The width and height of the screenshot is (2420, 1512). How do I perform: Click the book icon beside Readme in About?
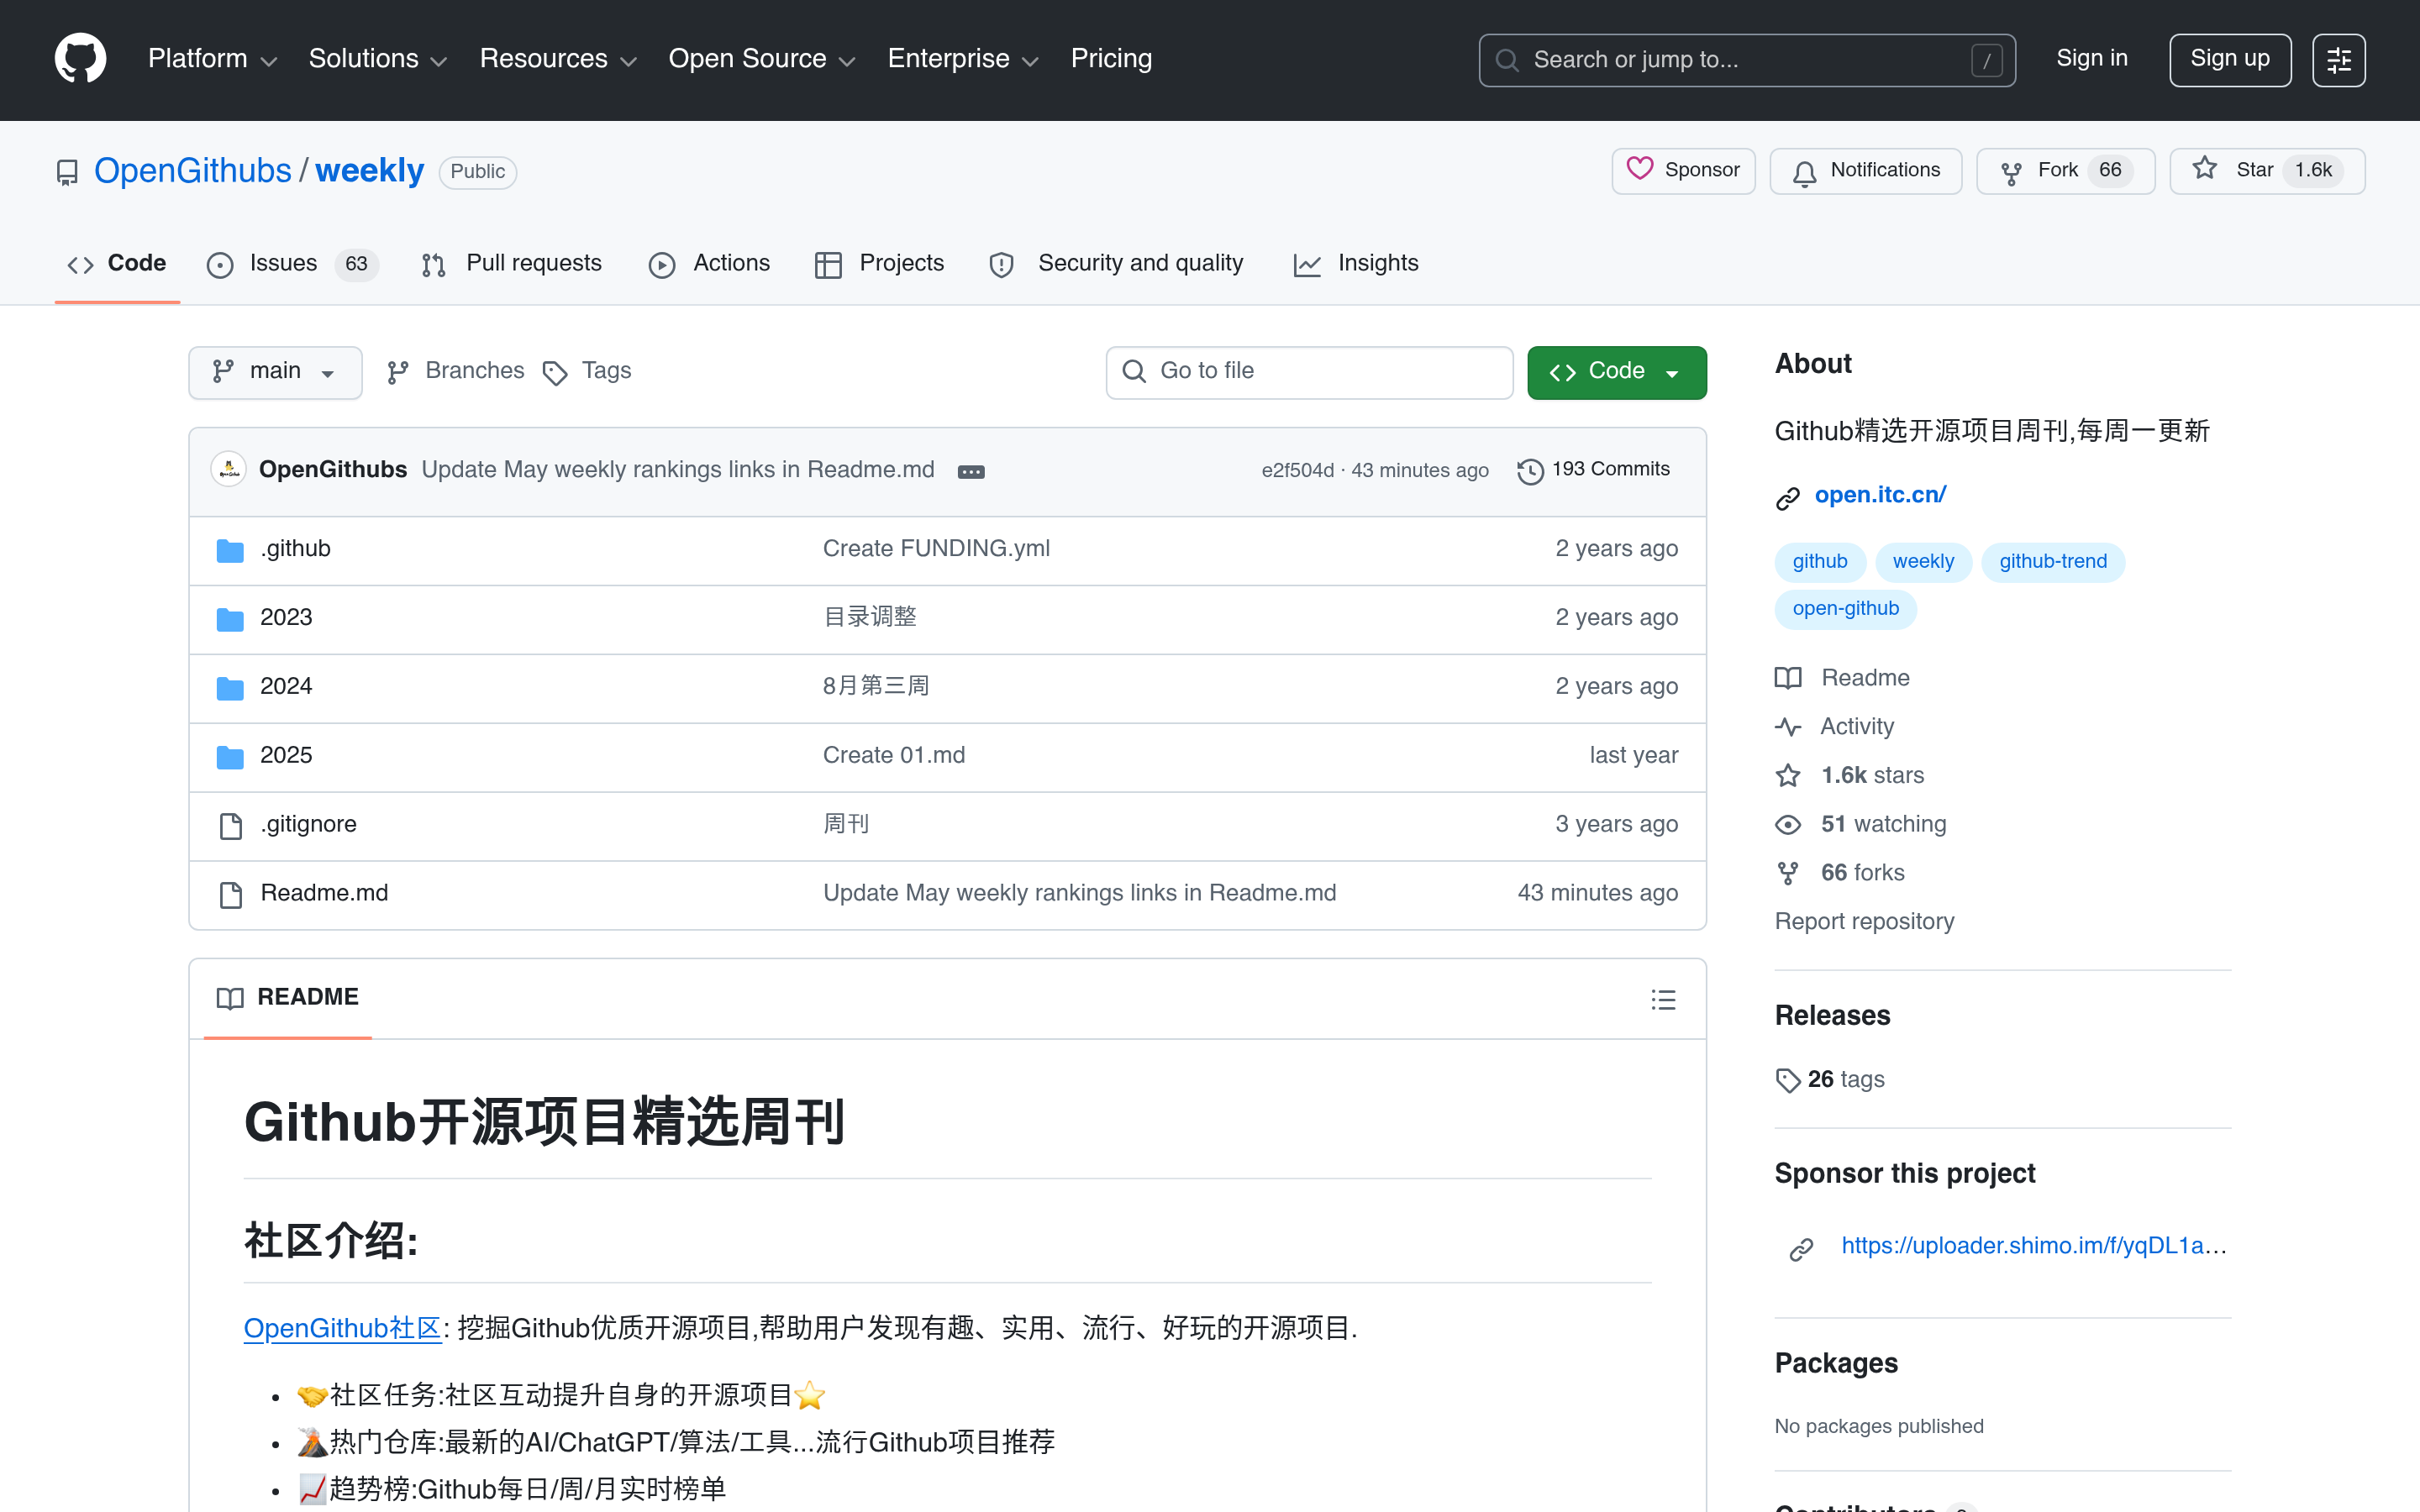(x=1788, y=678)
